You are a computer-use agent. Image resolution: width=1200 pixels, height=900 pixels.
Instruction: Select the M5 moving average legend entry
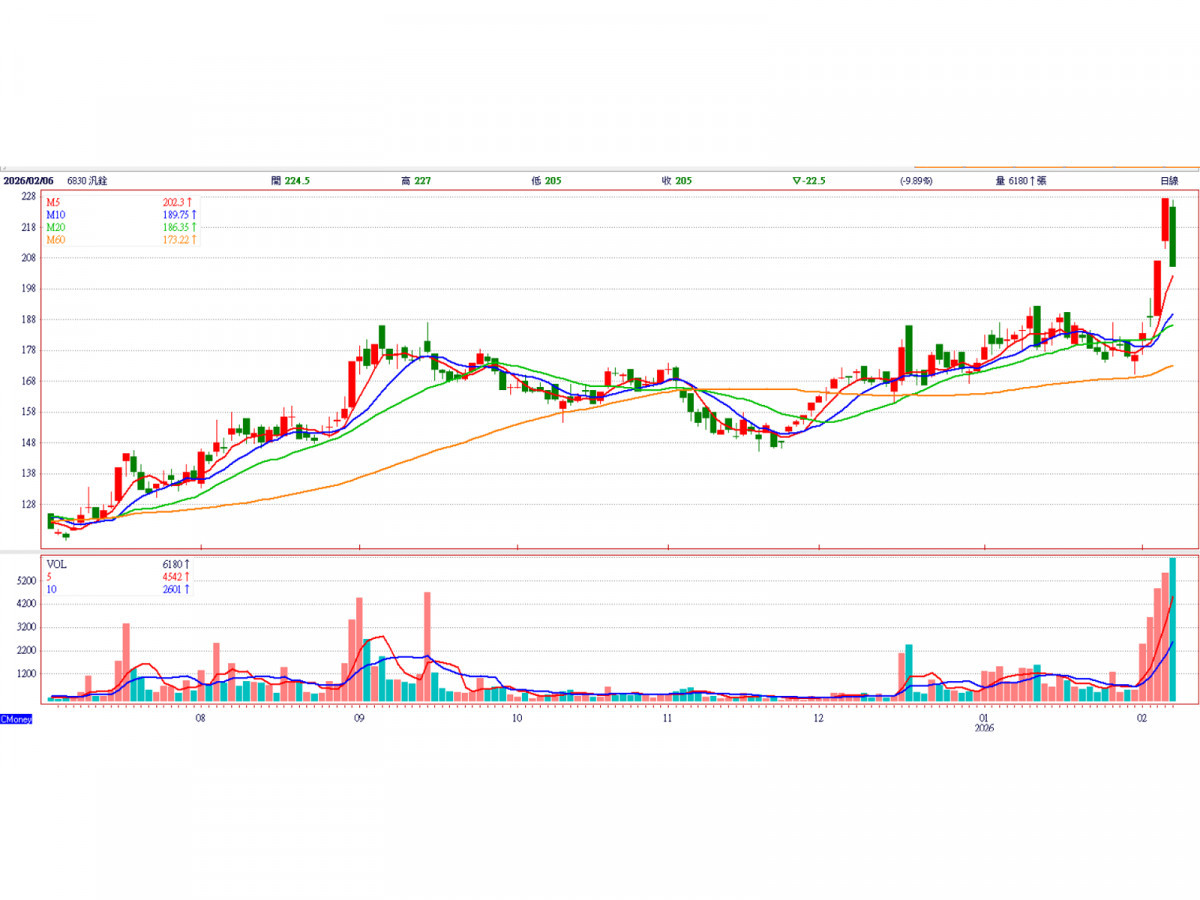53,201
